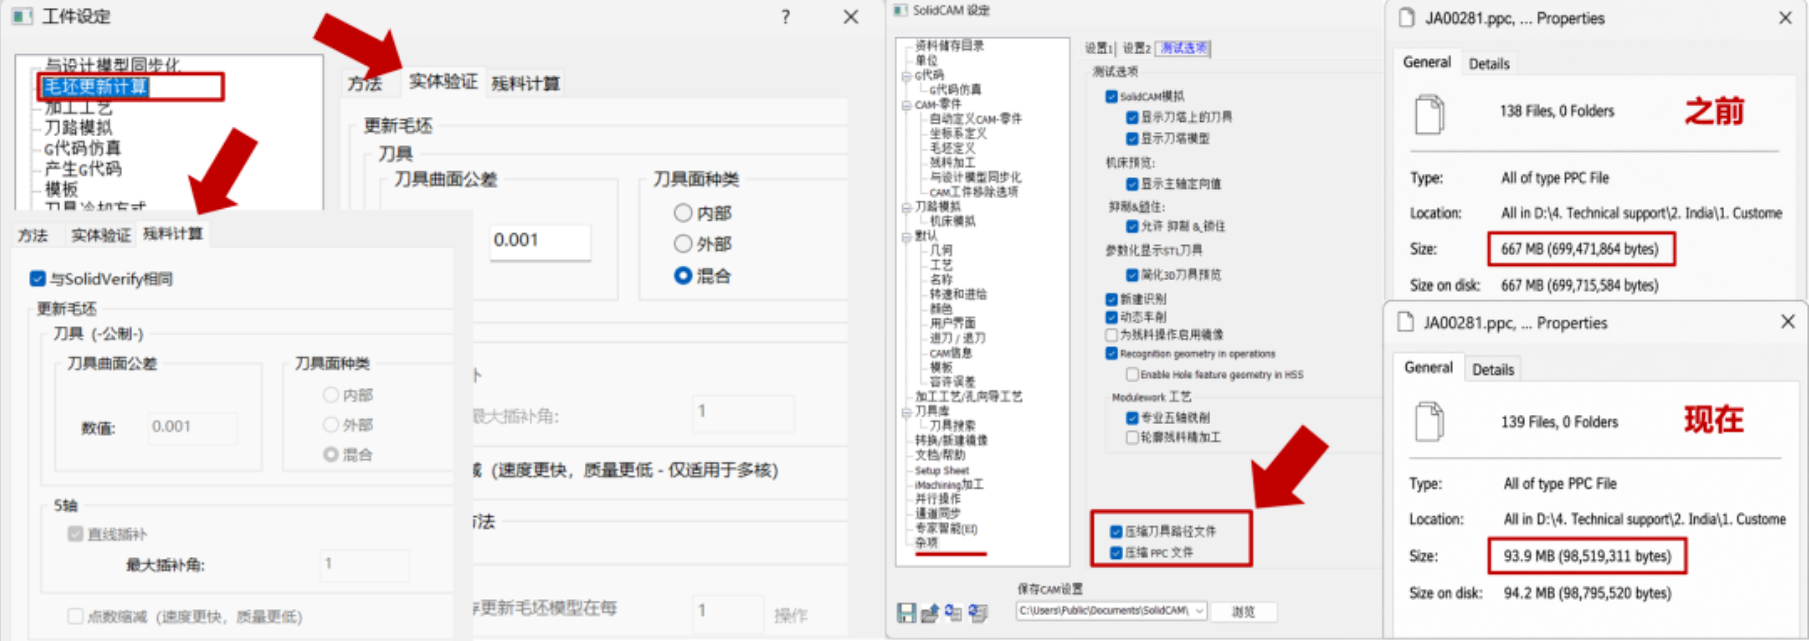
Task: Click the save settings floppy disk icon
Action: click(x=906, y=612)
